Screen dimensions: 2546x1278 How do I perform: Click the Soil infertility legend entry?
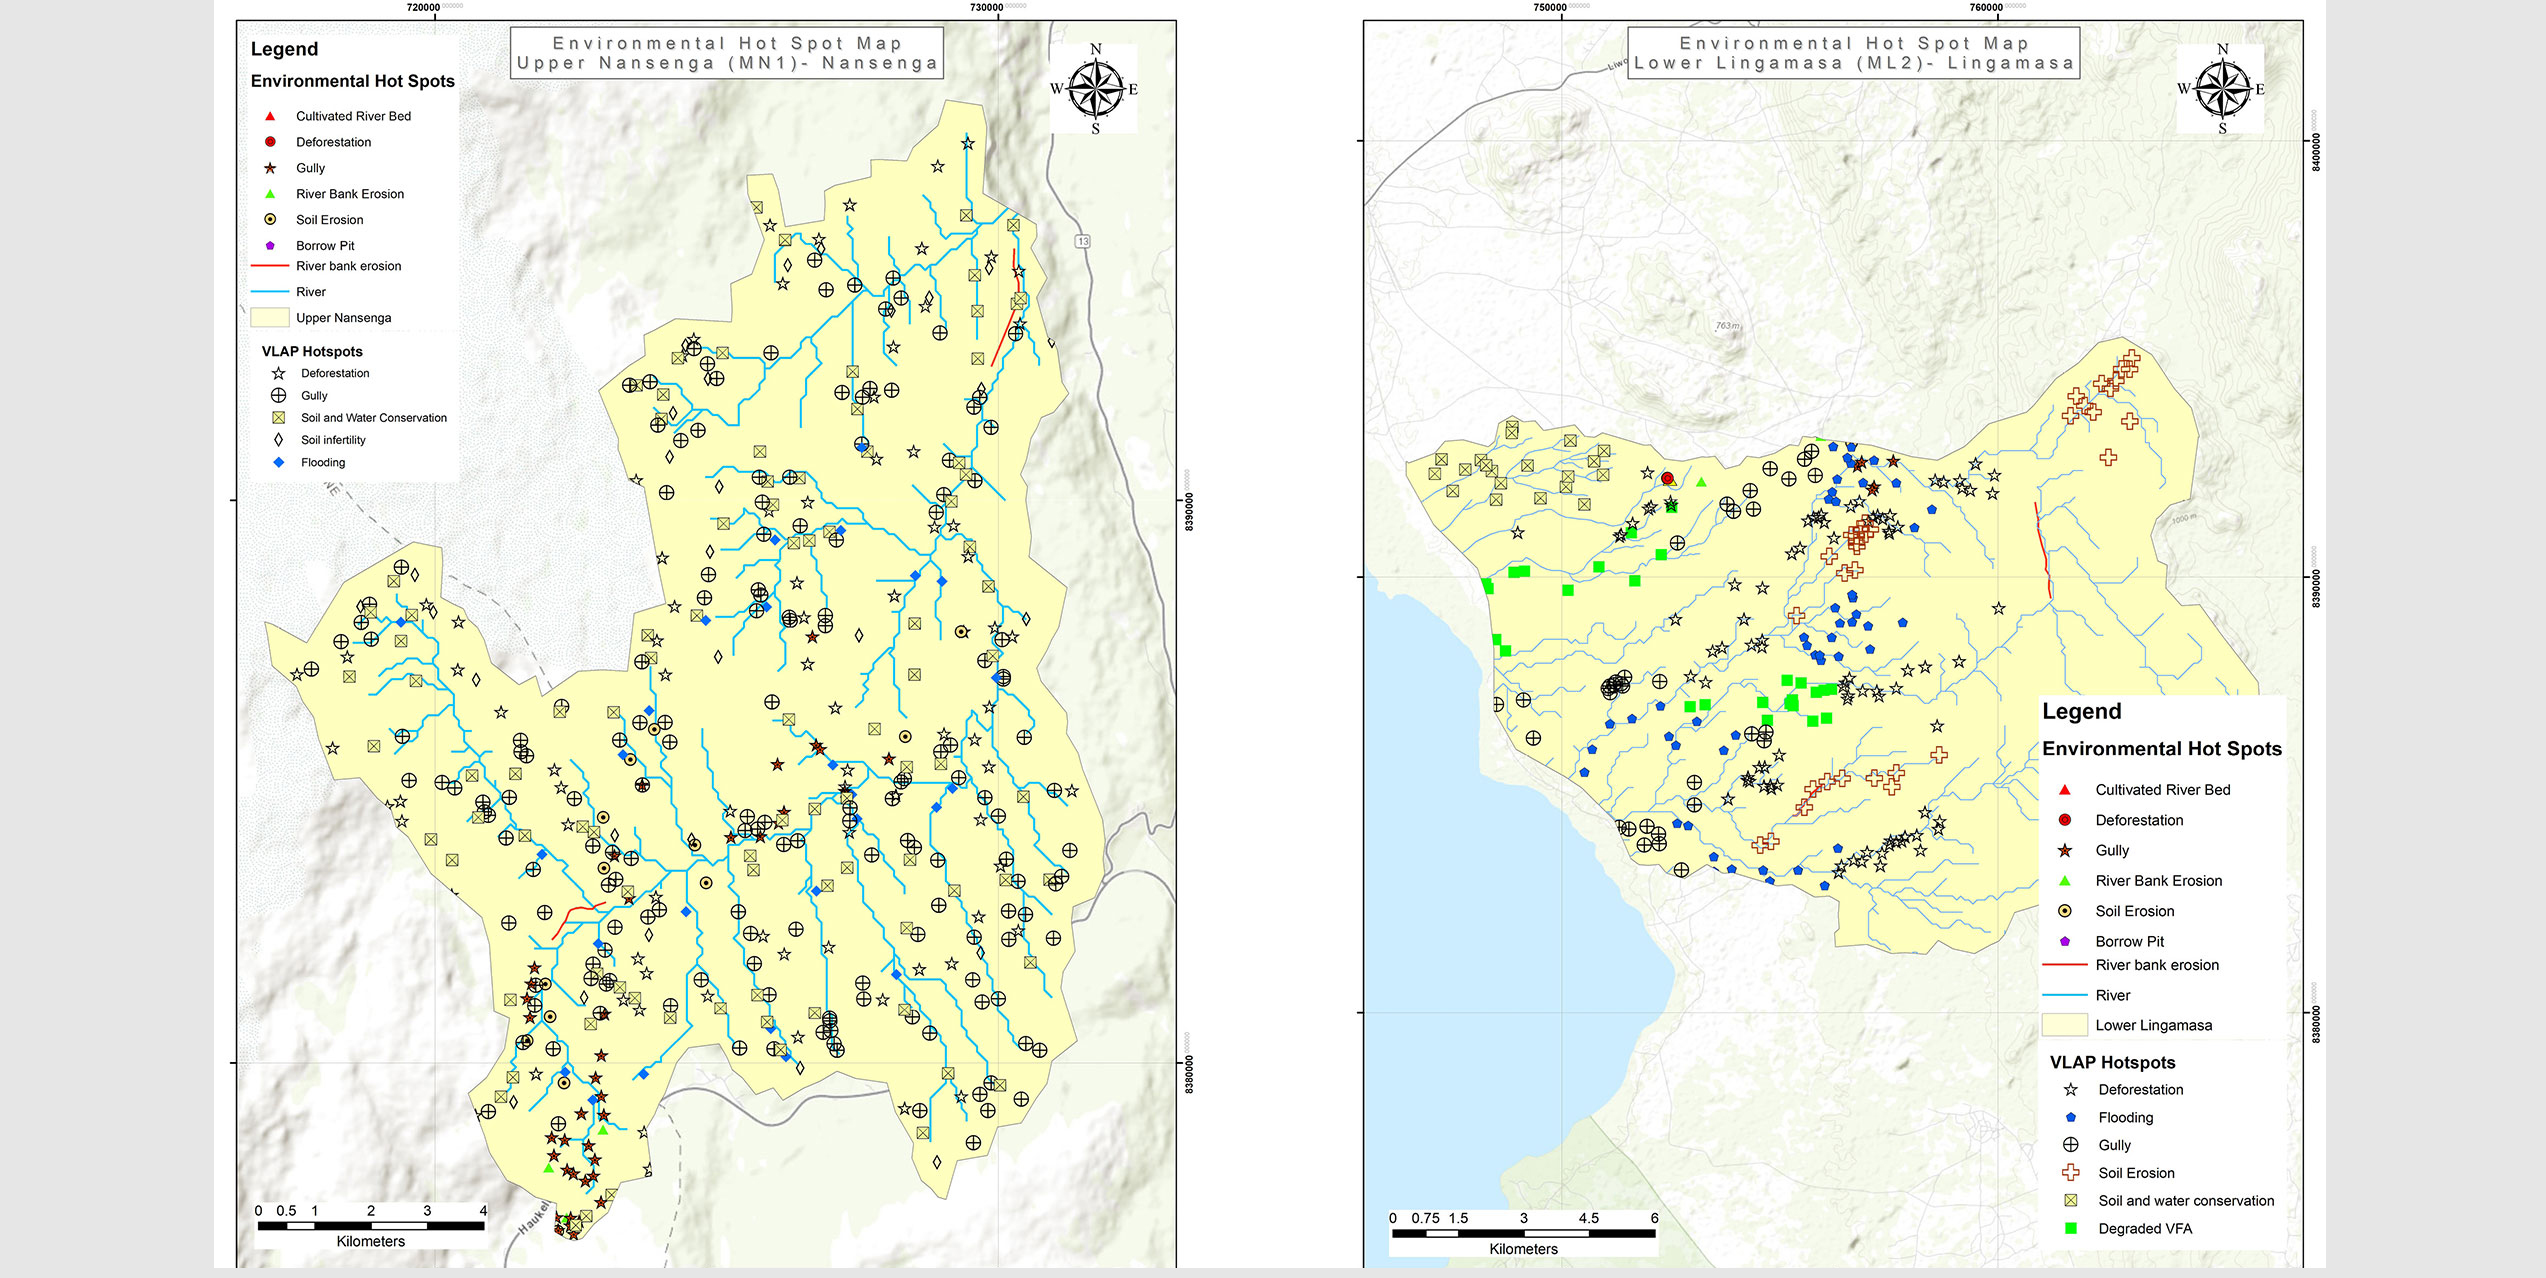278,440
